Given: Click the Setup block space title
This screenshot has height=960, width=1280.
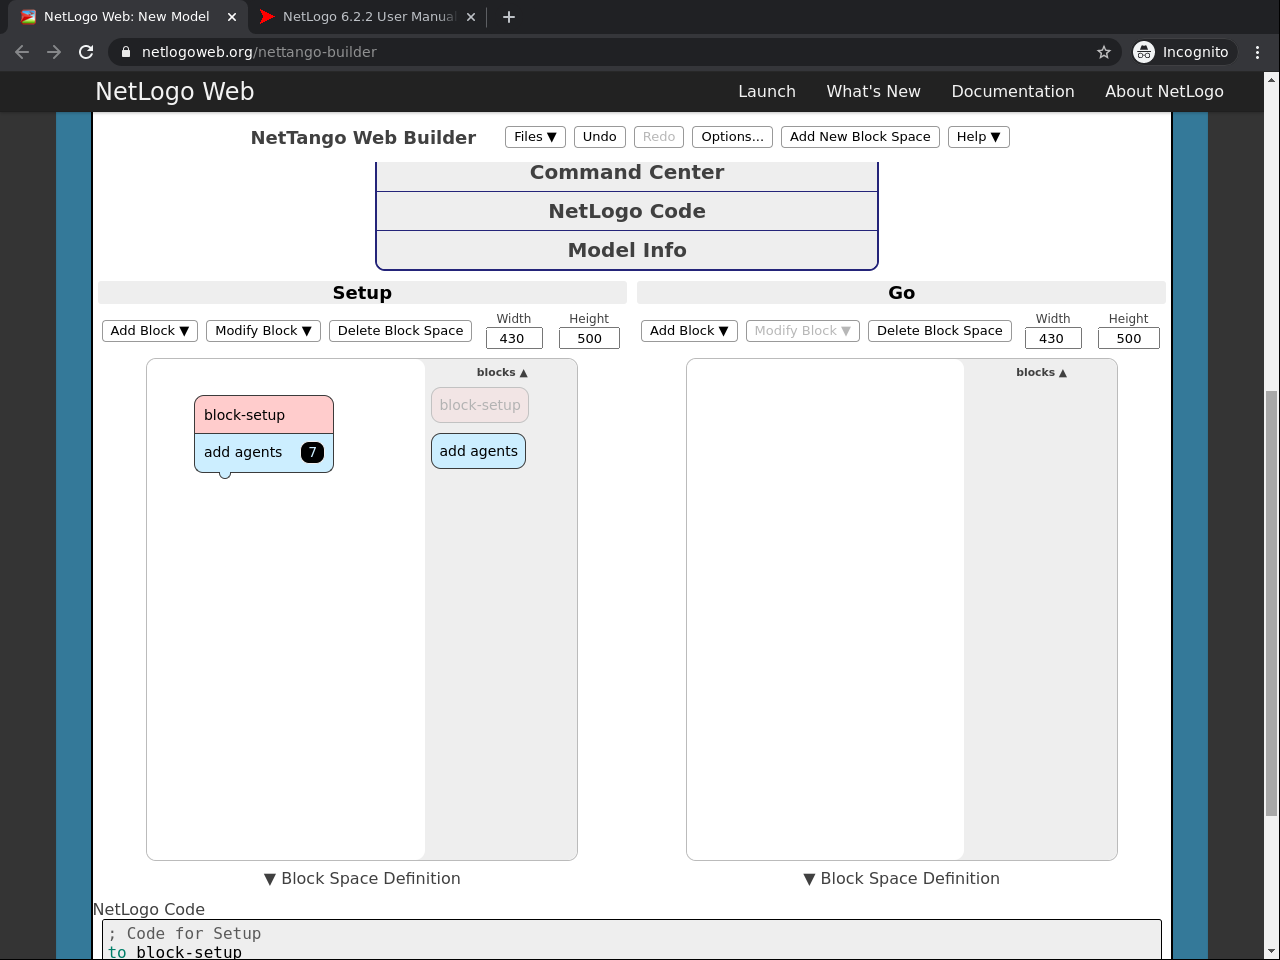Looking at the screenshot, I should point(362,293).
